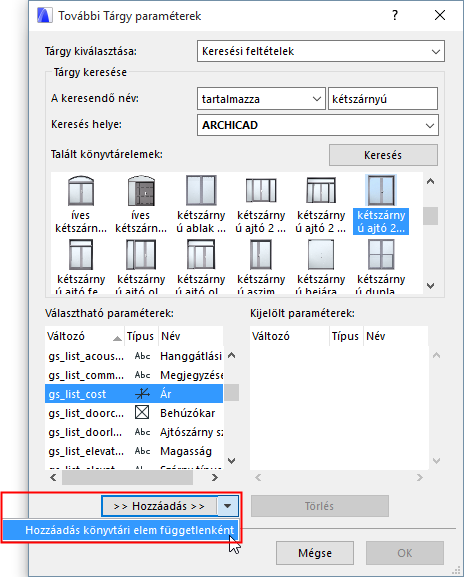Image resolution: width=464 pixels, height=577 pixels.
Task: Click the >> Hozzáadás >> button
Action: tap(159, 506)
